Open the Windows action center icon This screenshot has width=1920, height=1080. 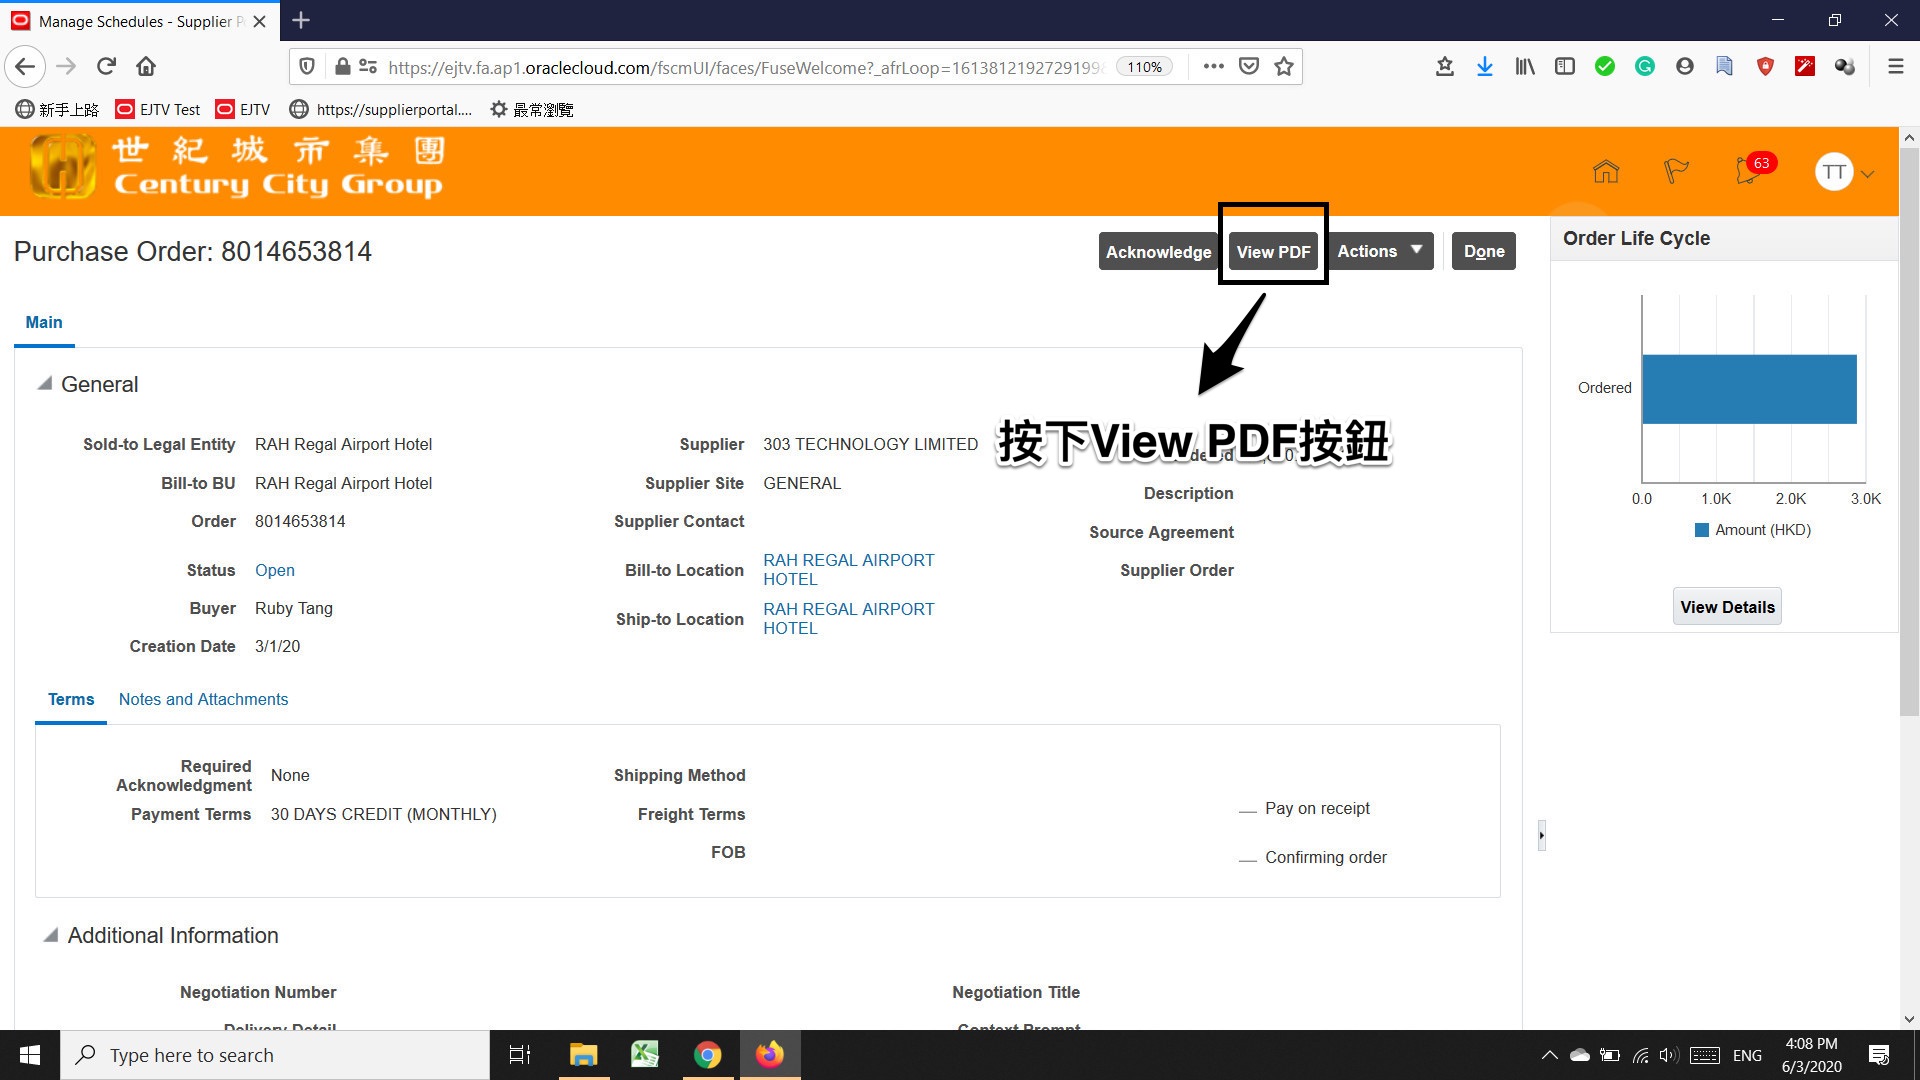pyautogui.click(x=1879, y=1055)
